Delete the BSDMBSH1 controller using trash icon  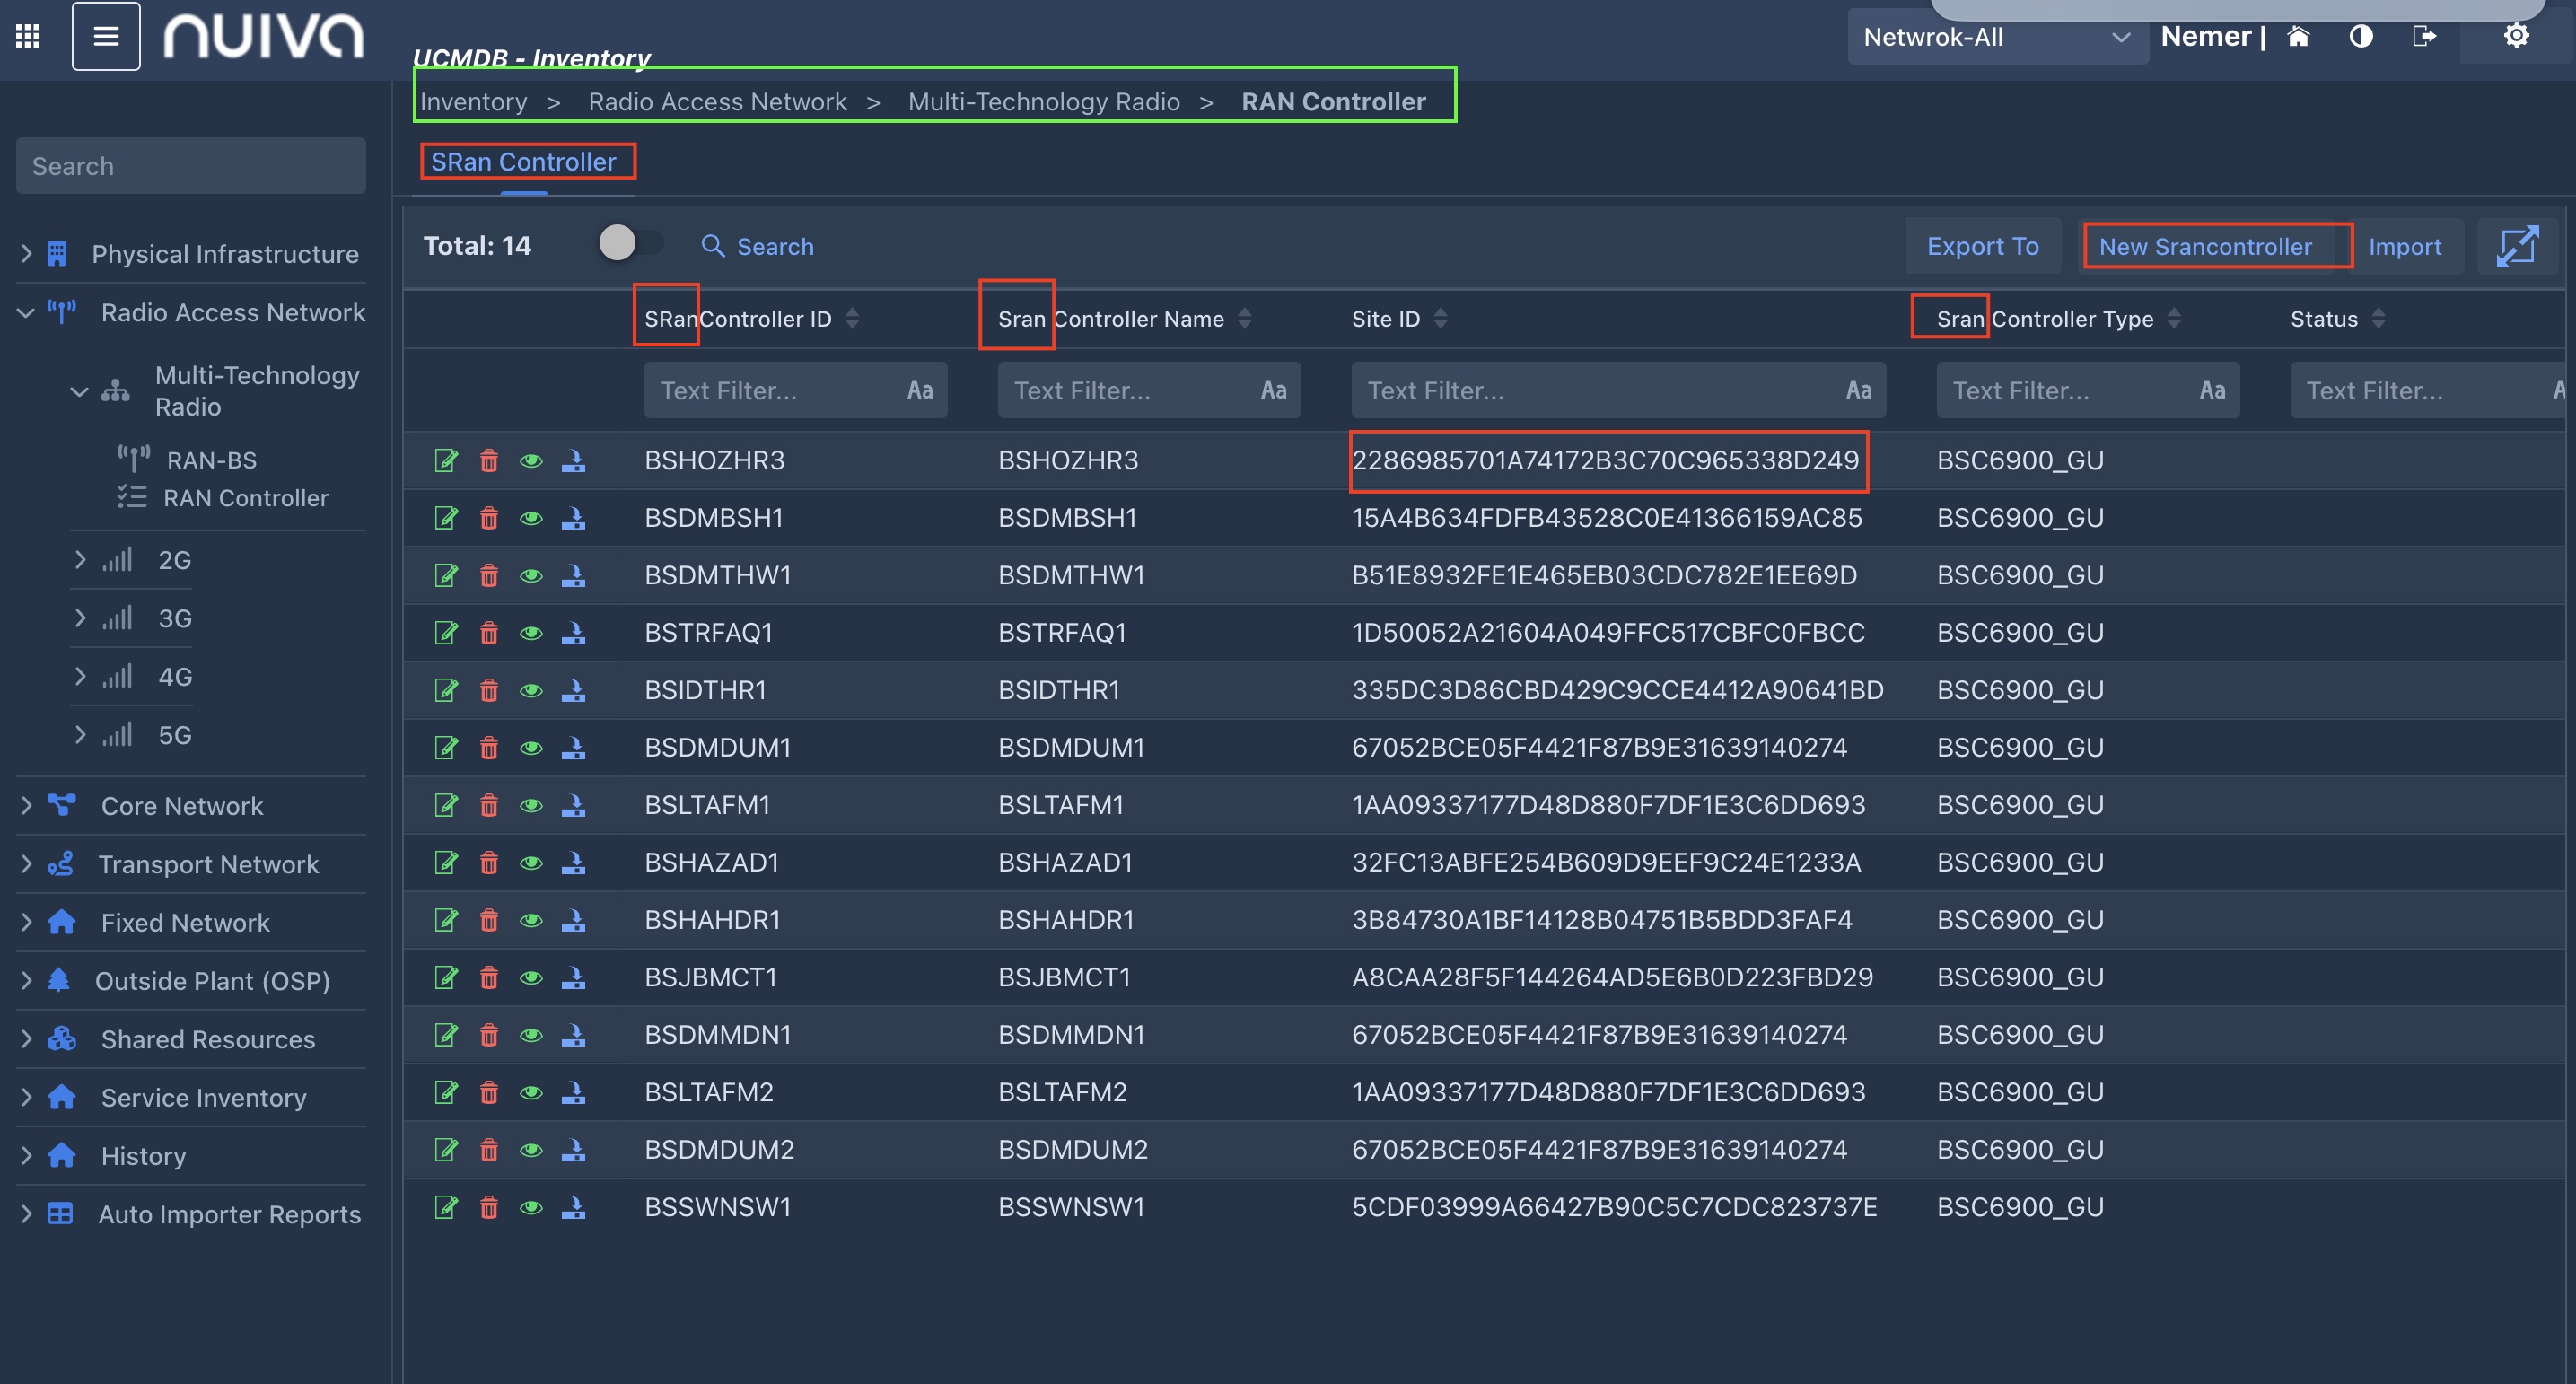pos(489,518)
